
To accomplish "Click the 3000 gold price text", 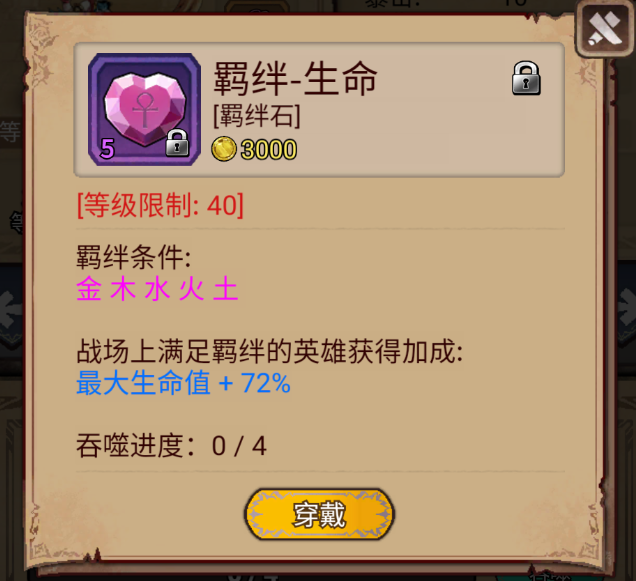I will [x=269, y=150].
